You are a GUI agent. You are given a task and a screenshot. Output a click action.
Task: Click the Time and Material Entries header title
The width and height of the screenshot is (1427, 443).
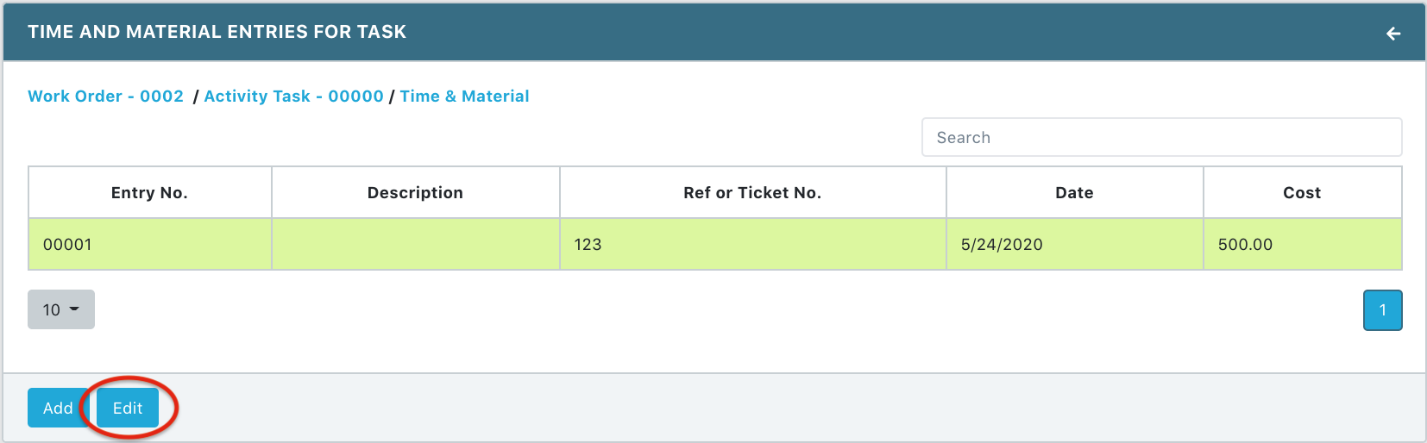point(217,32)
